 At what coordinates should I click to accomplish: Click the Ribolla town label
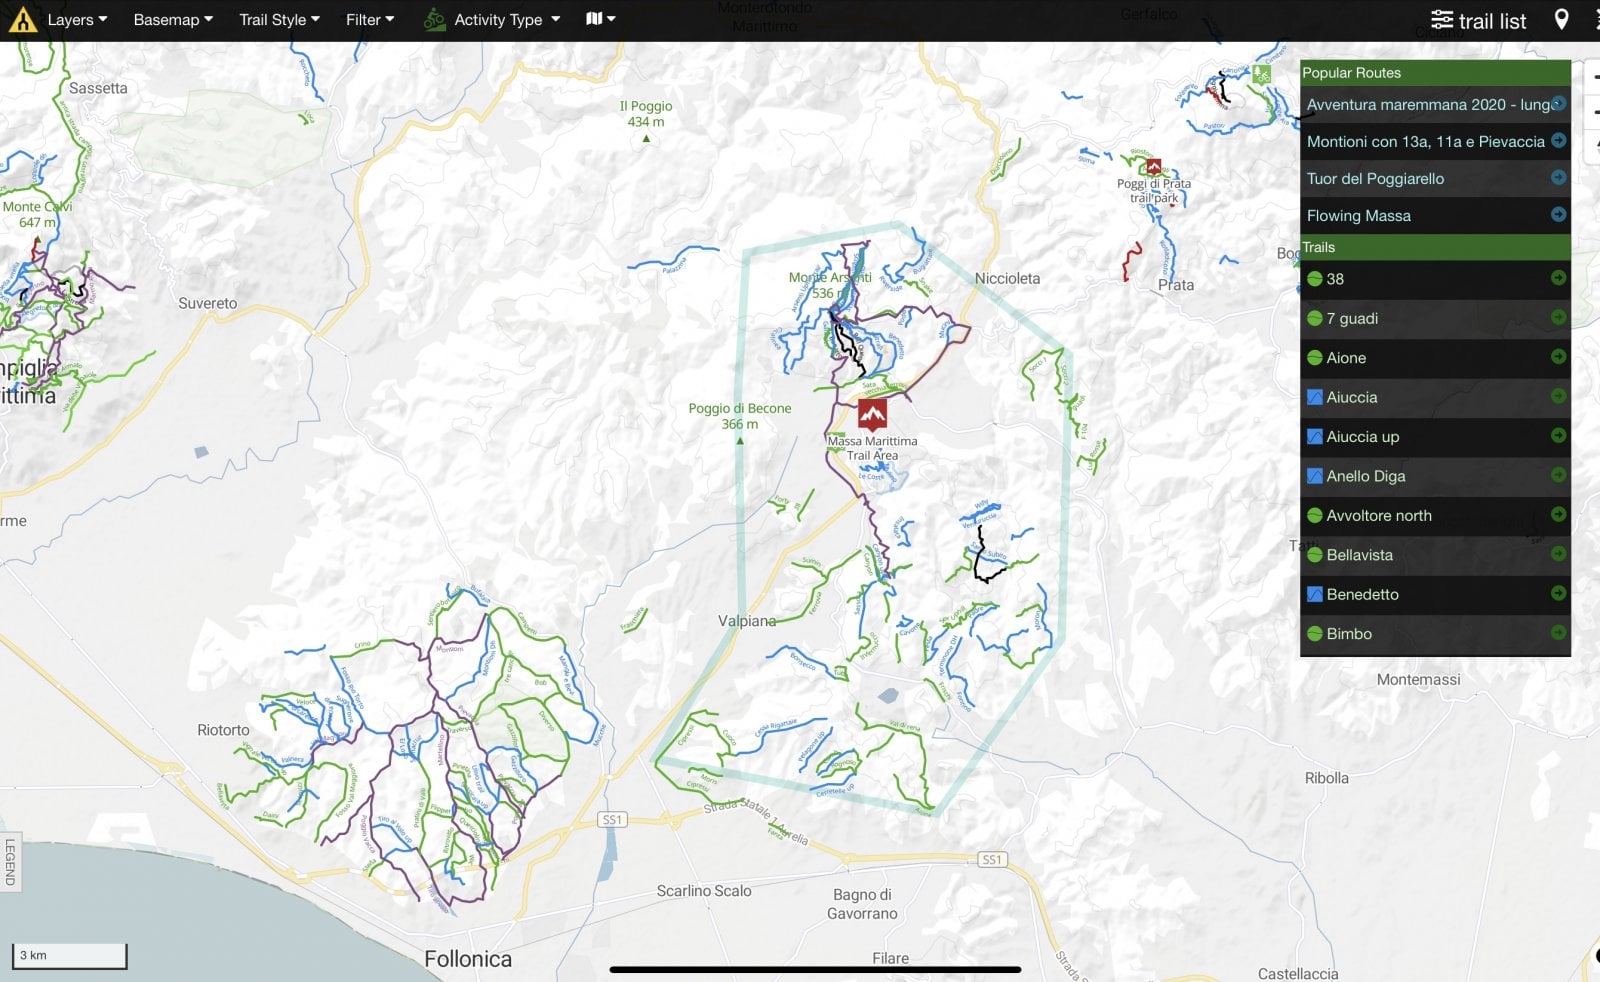[x=1326, y=778]
